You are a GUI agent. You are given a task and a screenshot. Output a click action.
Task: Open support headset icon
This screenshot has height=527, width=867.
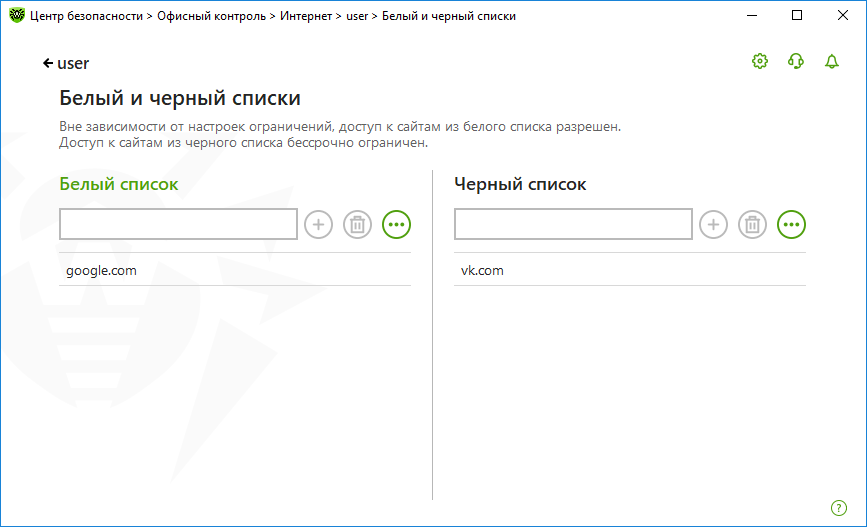click(x=796, y=61)
